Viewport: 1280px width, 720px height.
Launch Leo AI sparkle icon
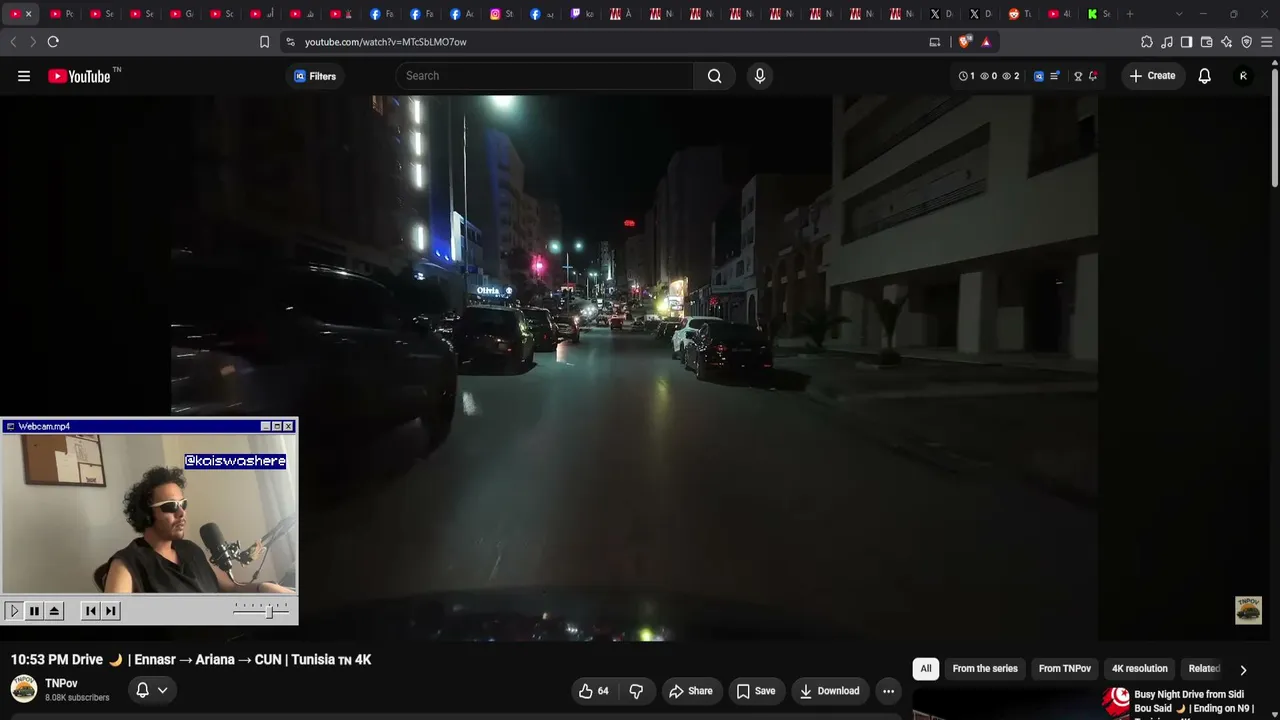pos(1227,42)
